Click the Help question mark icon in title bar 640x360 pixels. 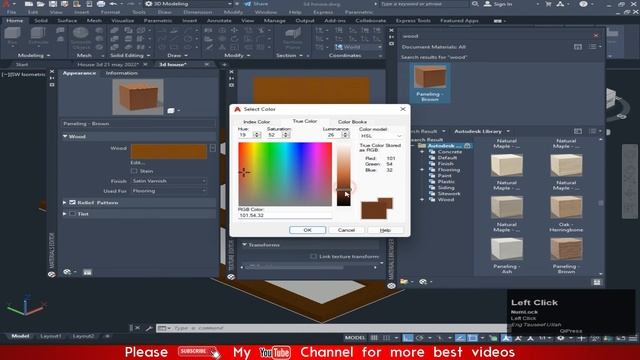[x=584, y=4]
